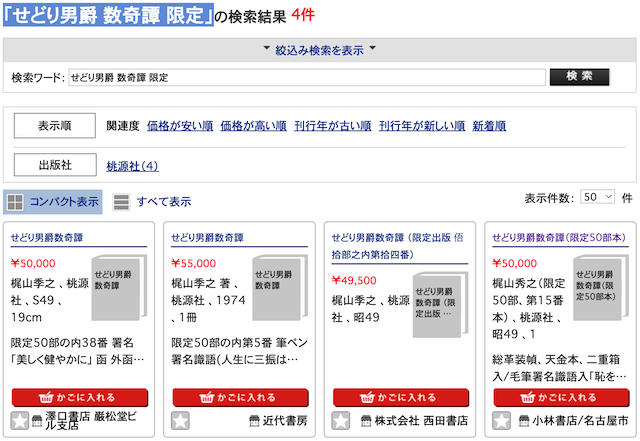This screenshot has height=441, width=640.
Task: Add the 西田書店 book to cart
Action: 401,398
